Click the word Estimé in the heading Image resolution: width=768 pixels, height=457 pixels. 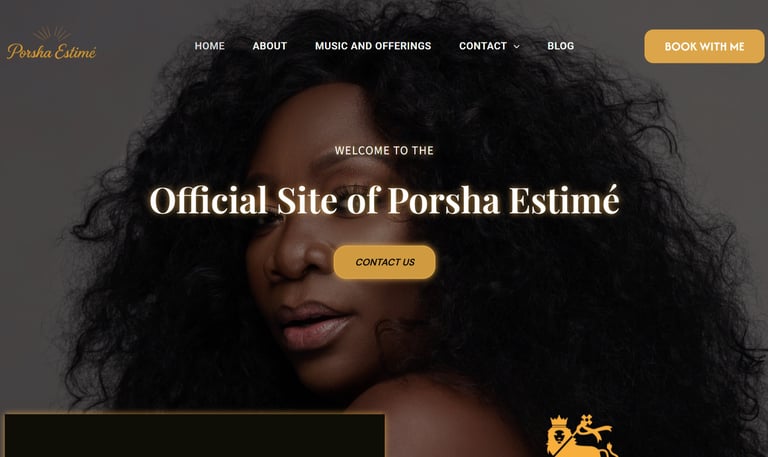click(564, 200)
